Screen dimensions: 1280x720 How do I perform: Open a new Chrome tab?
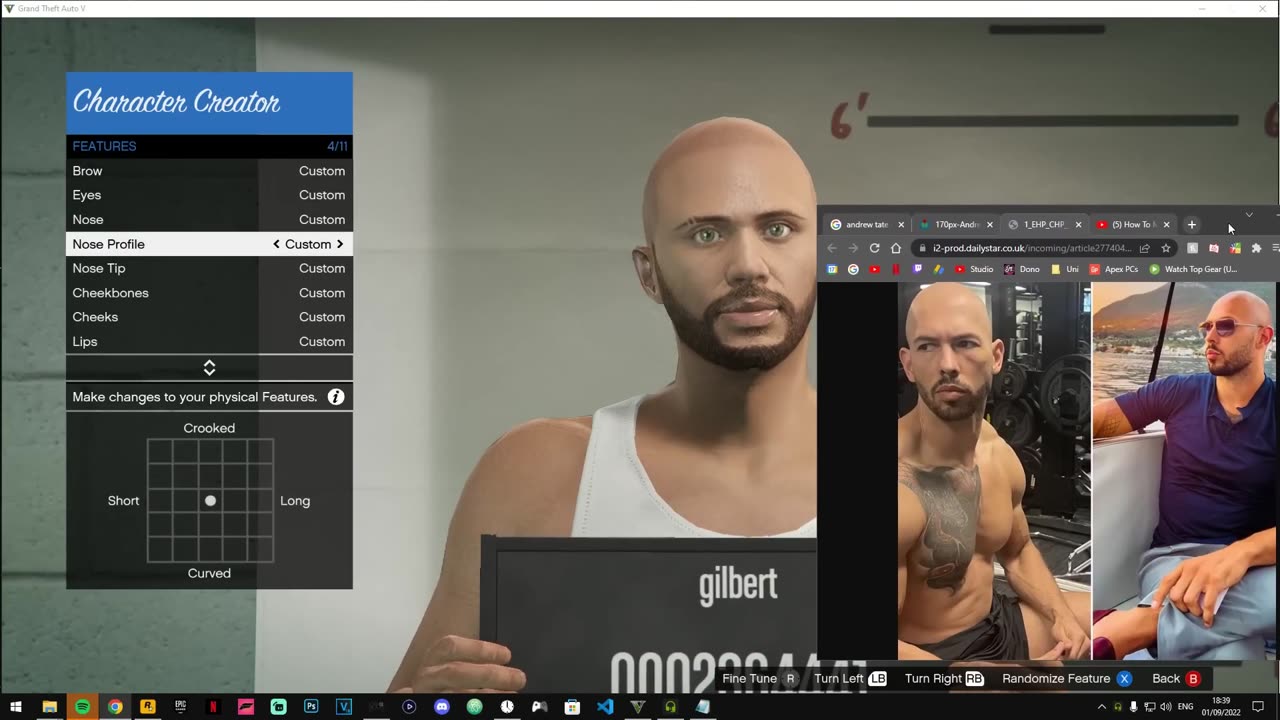click(1192, 225)
